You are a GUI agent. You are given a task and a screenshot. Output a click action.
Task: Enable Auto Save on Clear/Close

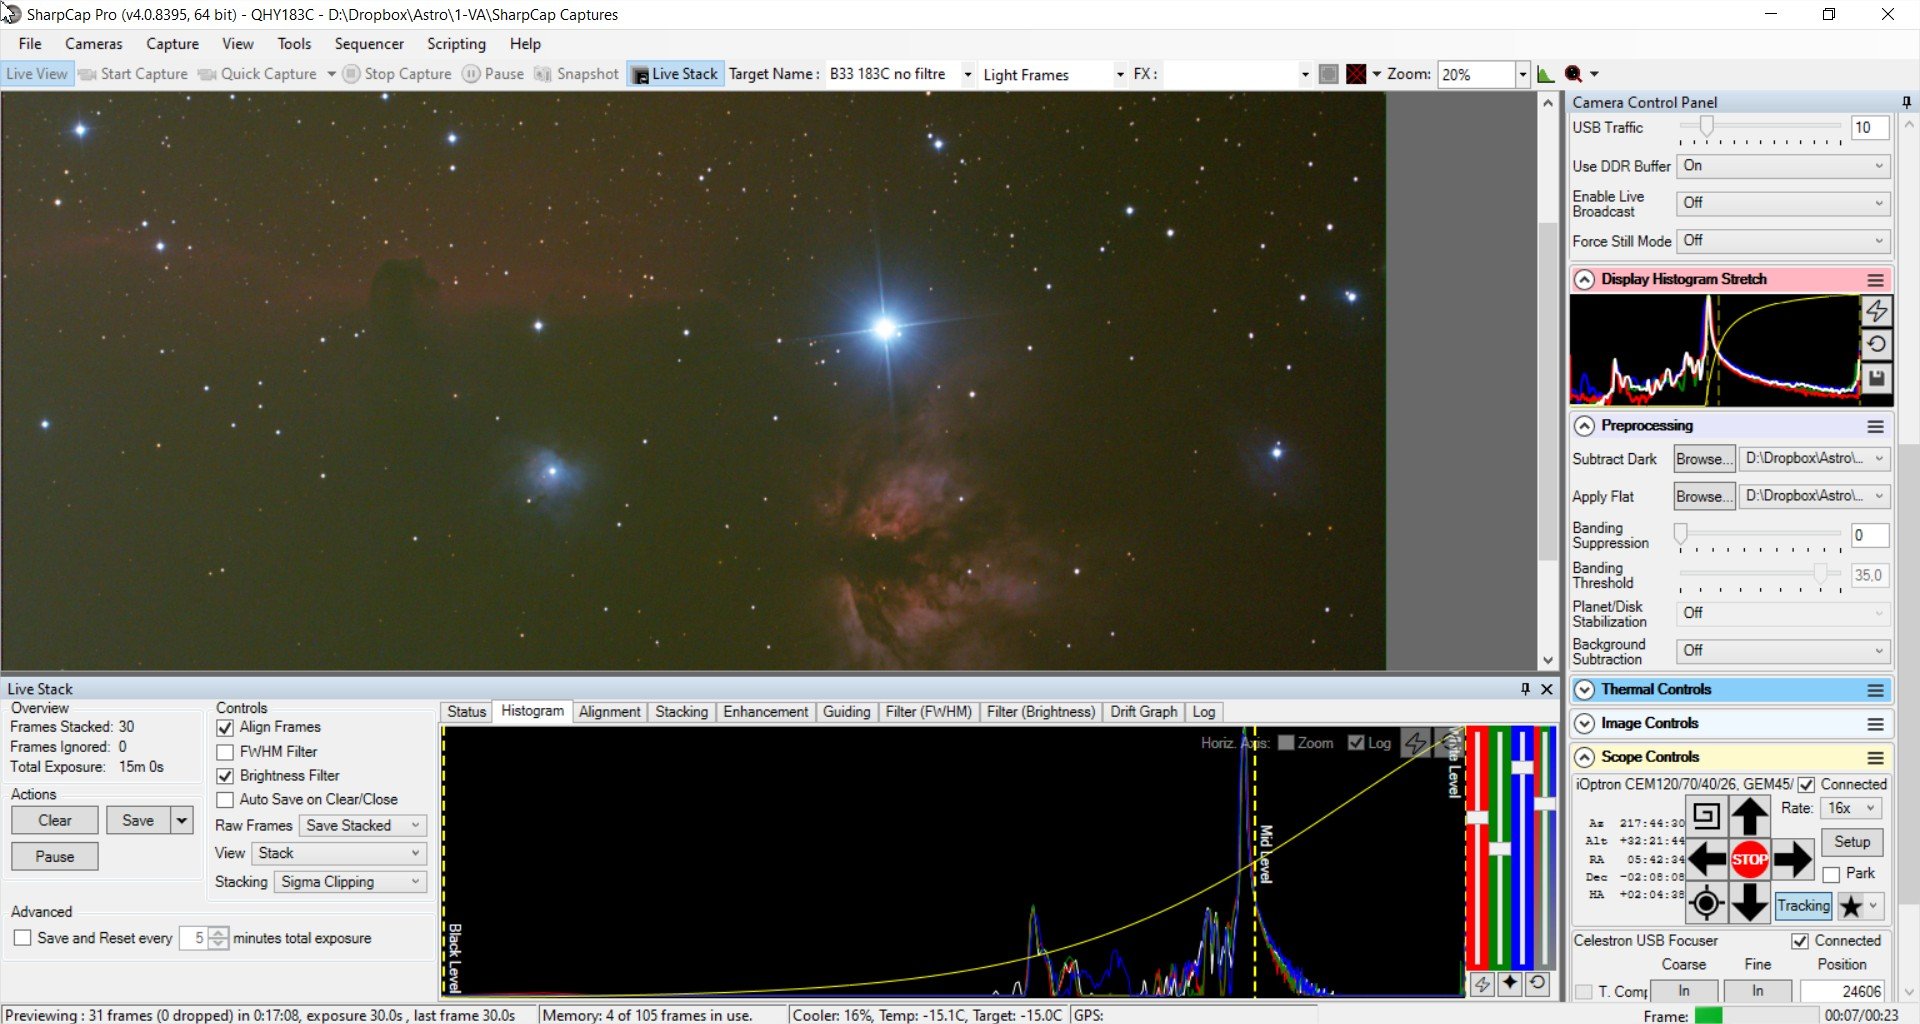point(225,800)
